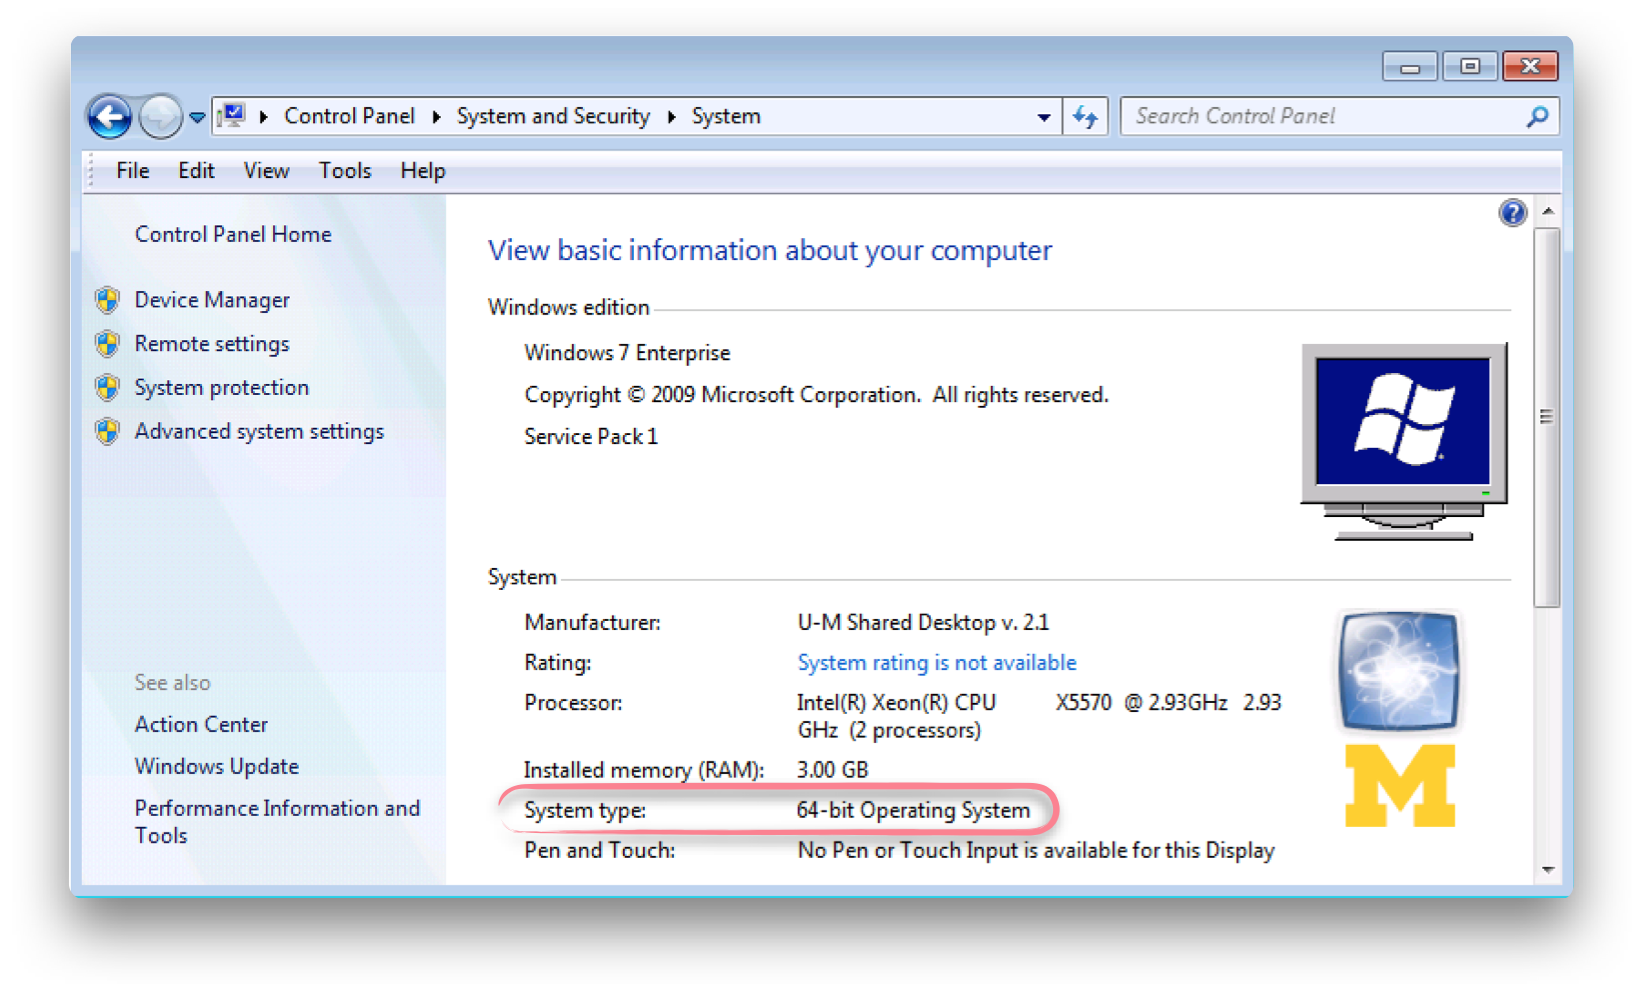This screenshot has height=1000, width=1644.
Task: Click the shield icon beside Remote settings
Action: click(x=108, y=344)
